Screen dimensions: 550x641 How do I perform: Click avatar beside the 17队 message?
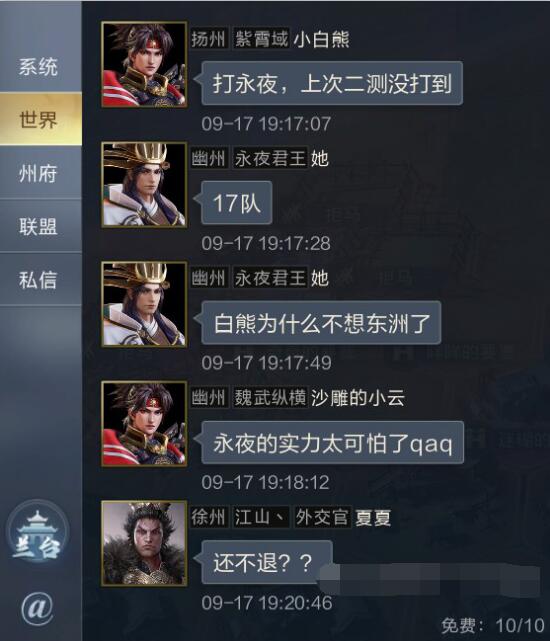pos(144,184)
